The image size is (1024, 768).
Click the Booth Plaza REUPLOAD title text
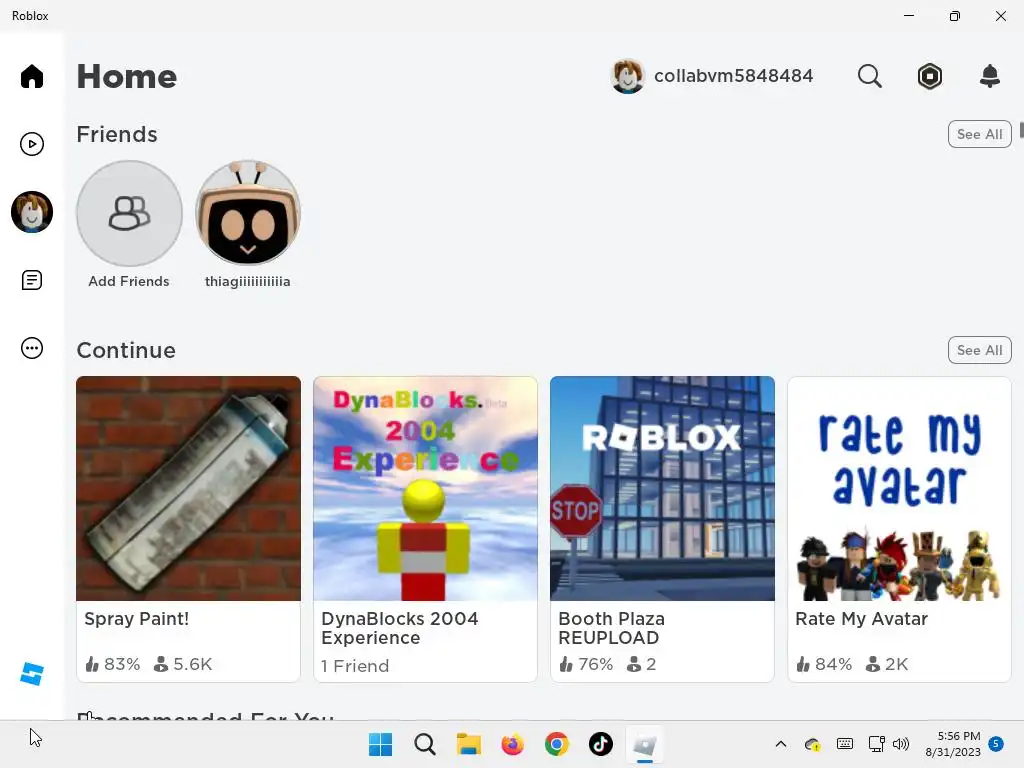pos(611,628)
